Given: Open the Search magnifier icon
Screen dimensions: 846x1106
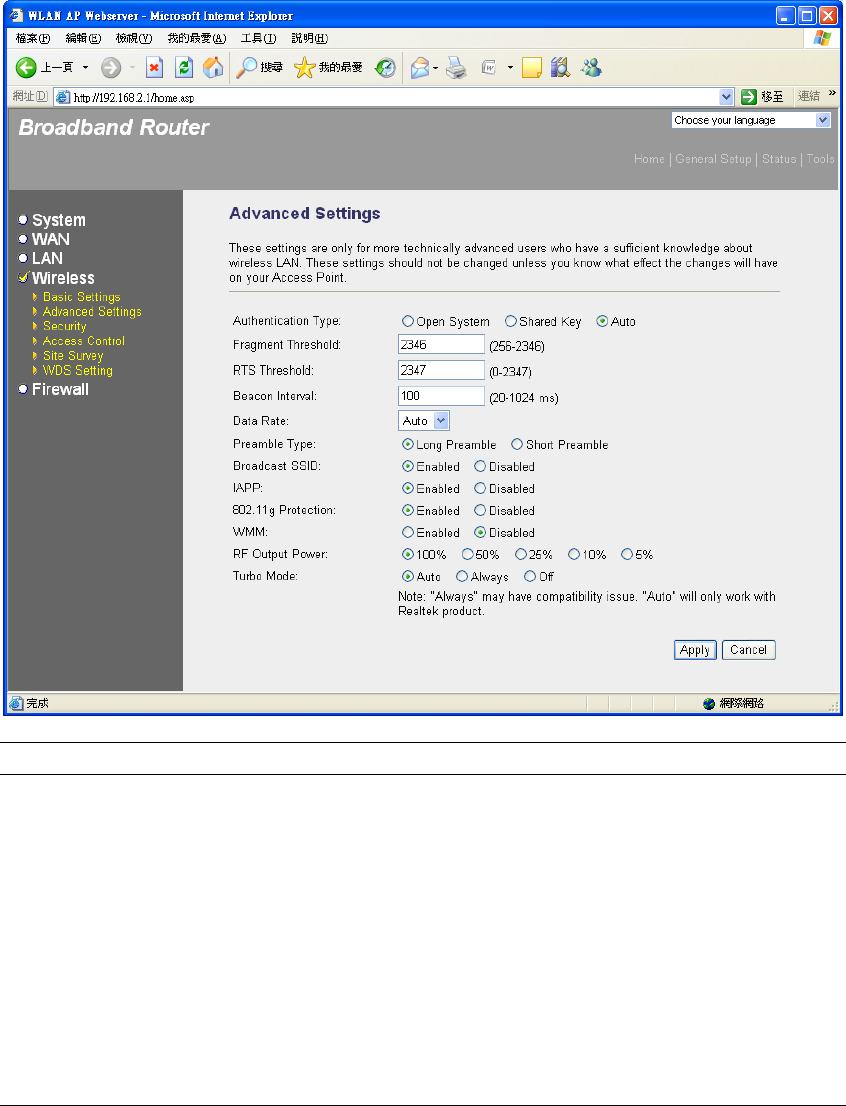Looking at the screenshot, I should (x=246, y=68).
